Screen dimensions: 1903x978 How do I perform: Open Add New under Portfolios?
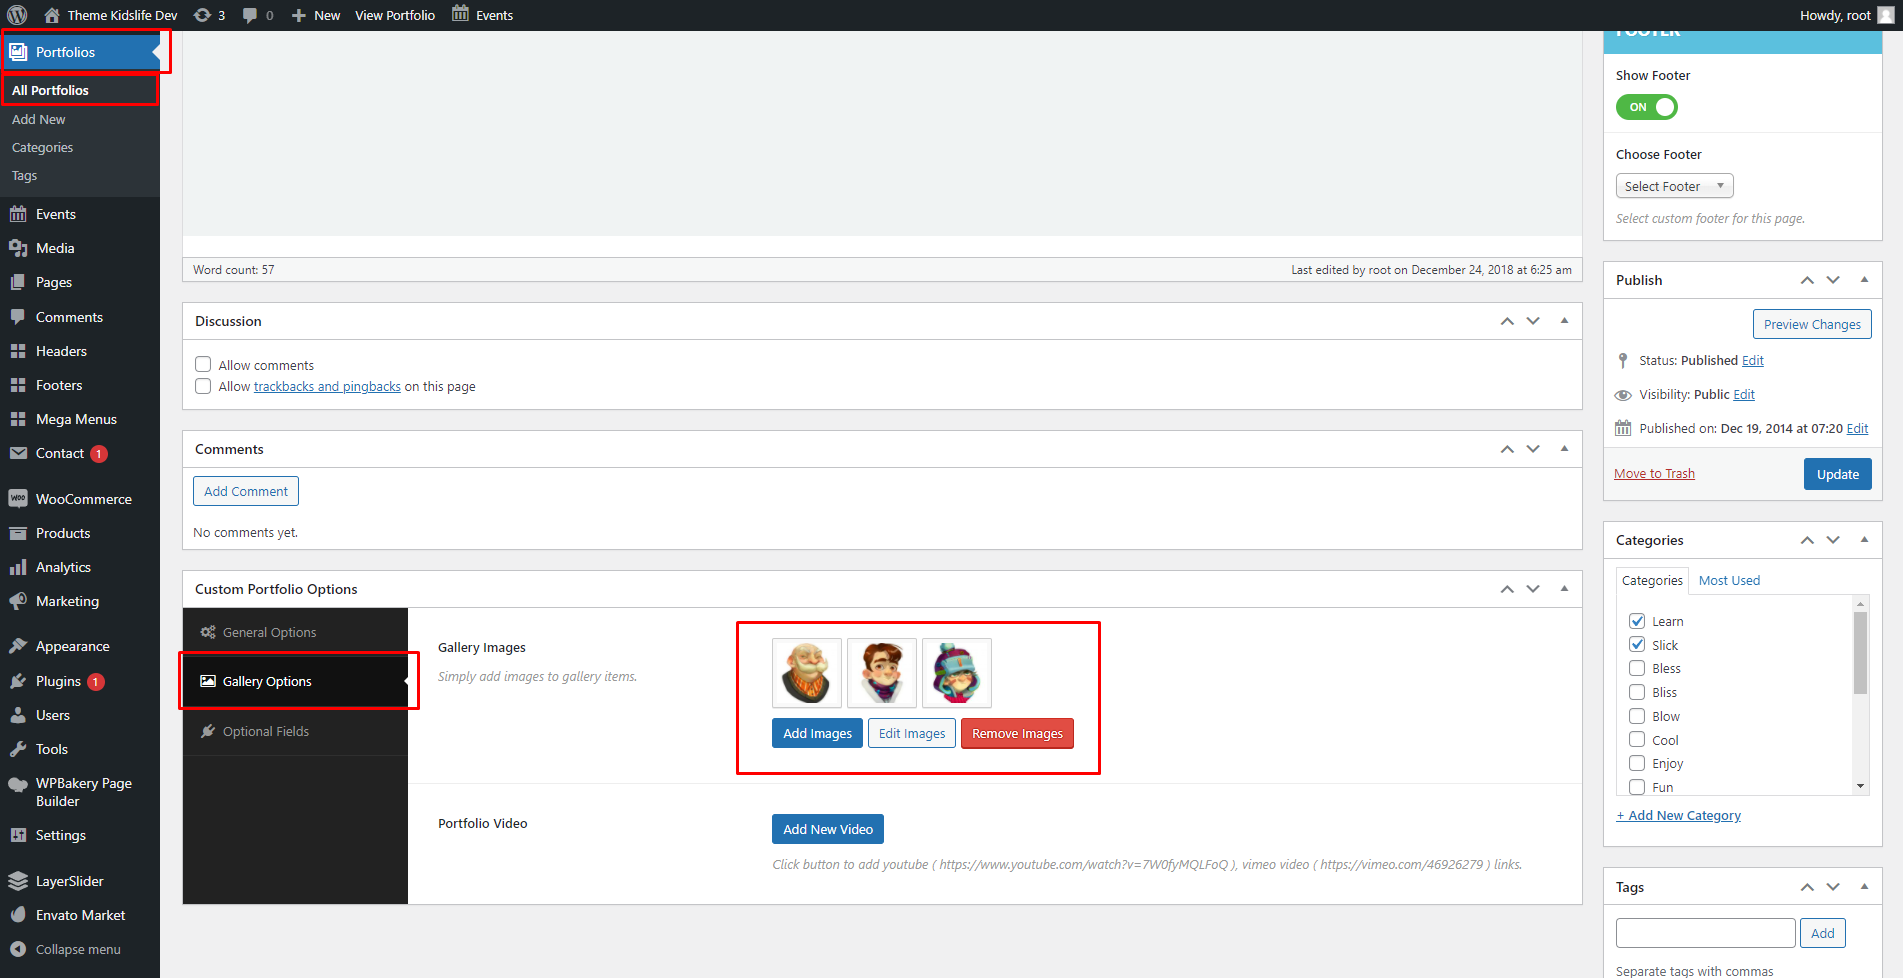(x=38, y=119)
